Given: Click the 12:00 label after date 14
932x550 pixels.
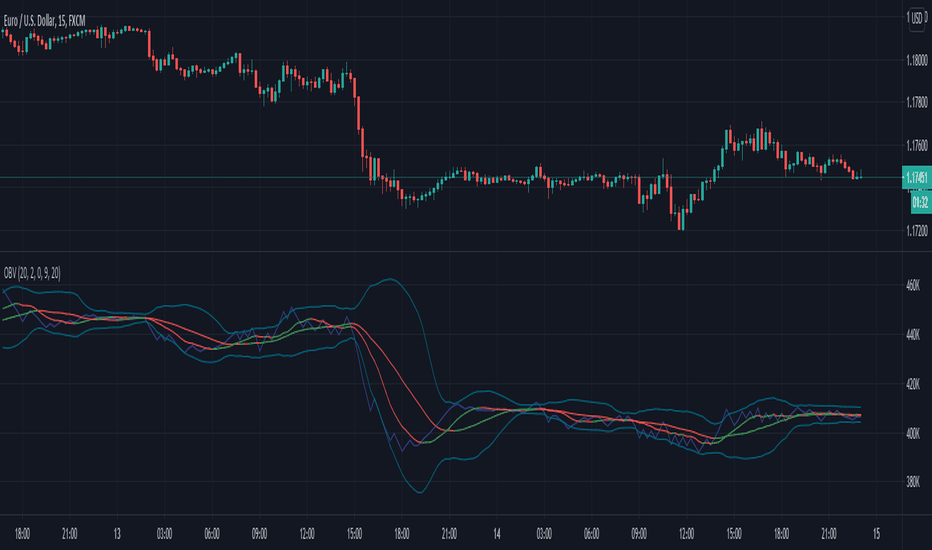Looking at the screenshot, I should pyautogui.click(x=686, y=534).
